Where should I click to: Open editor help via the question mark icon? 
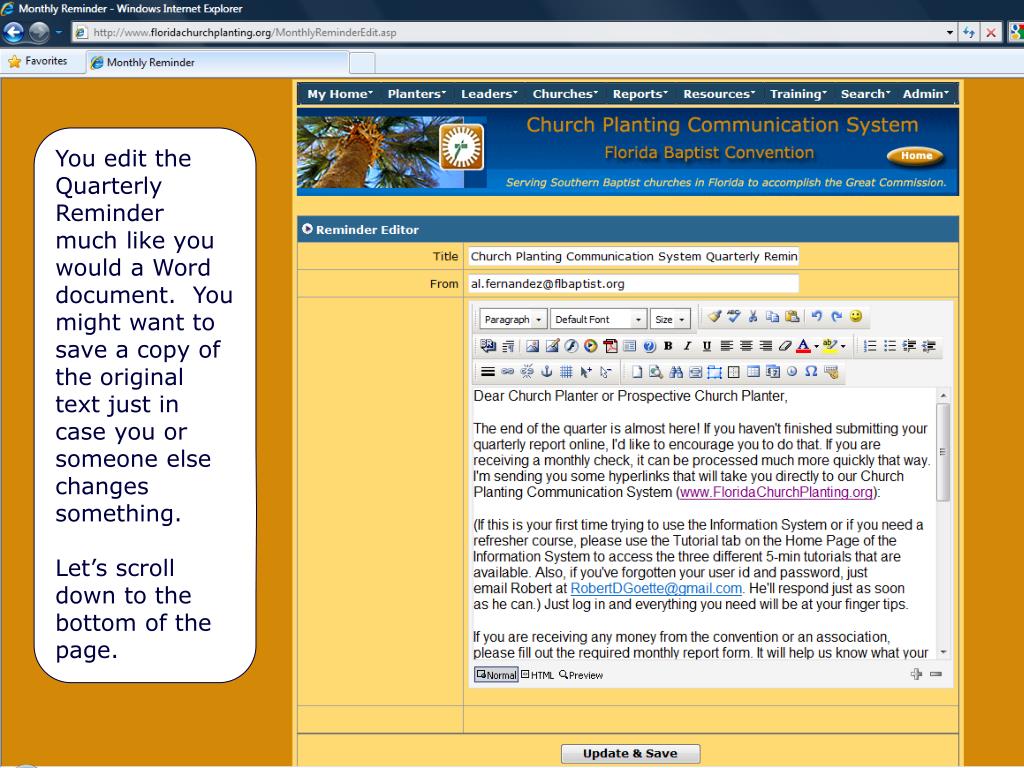(649, 346)
